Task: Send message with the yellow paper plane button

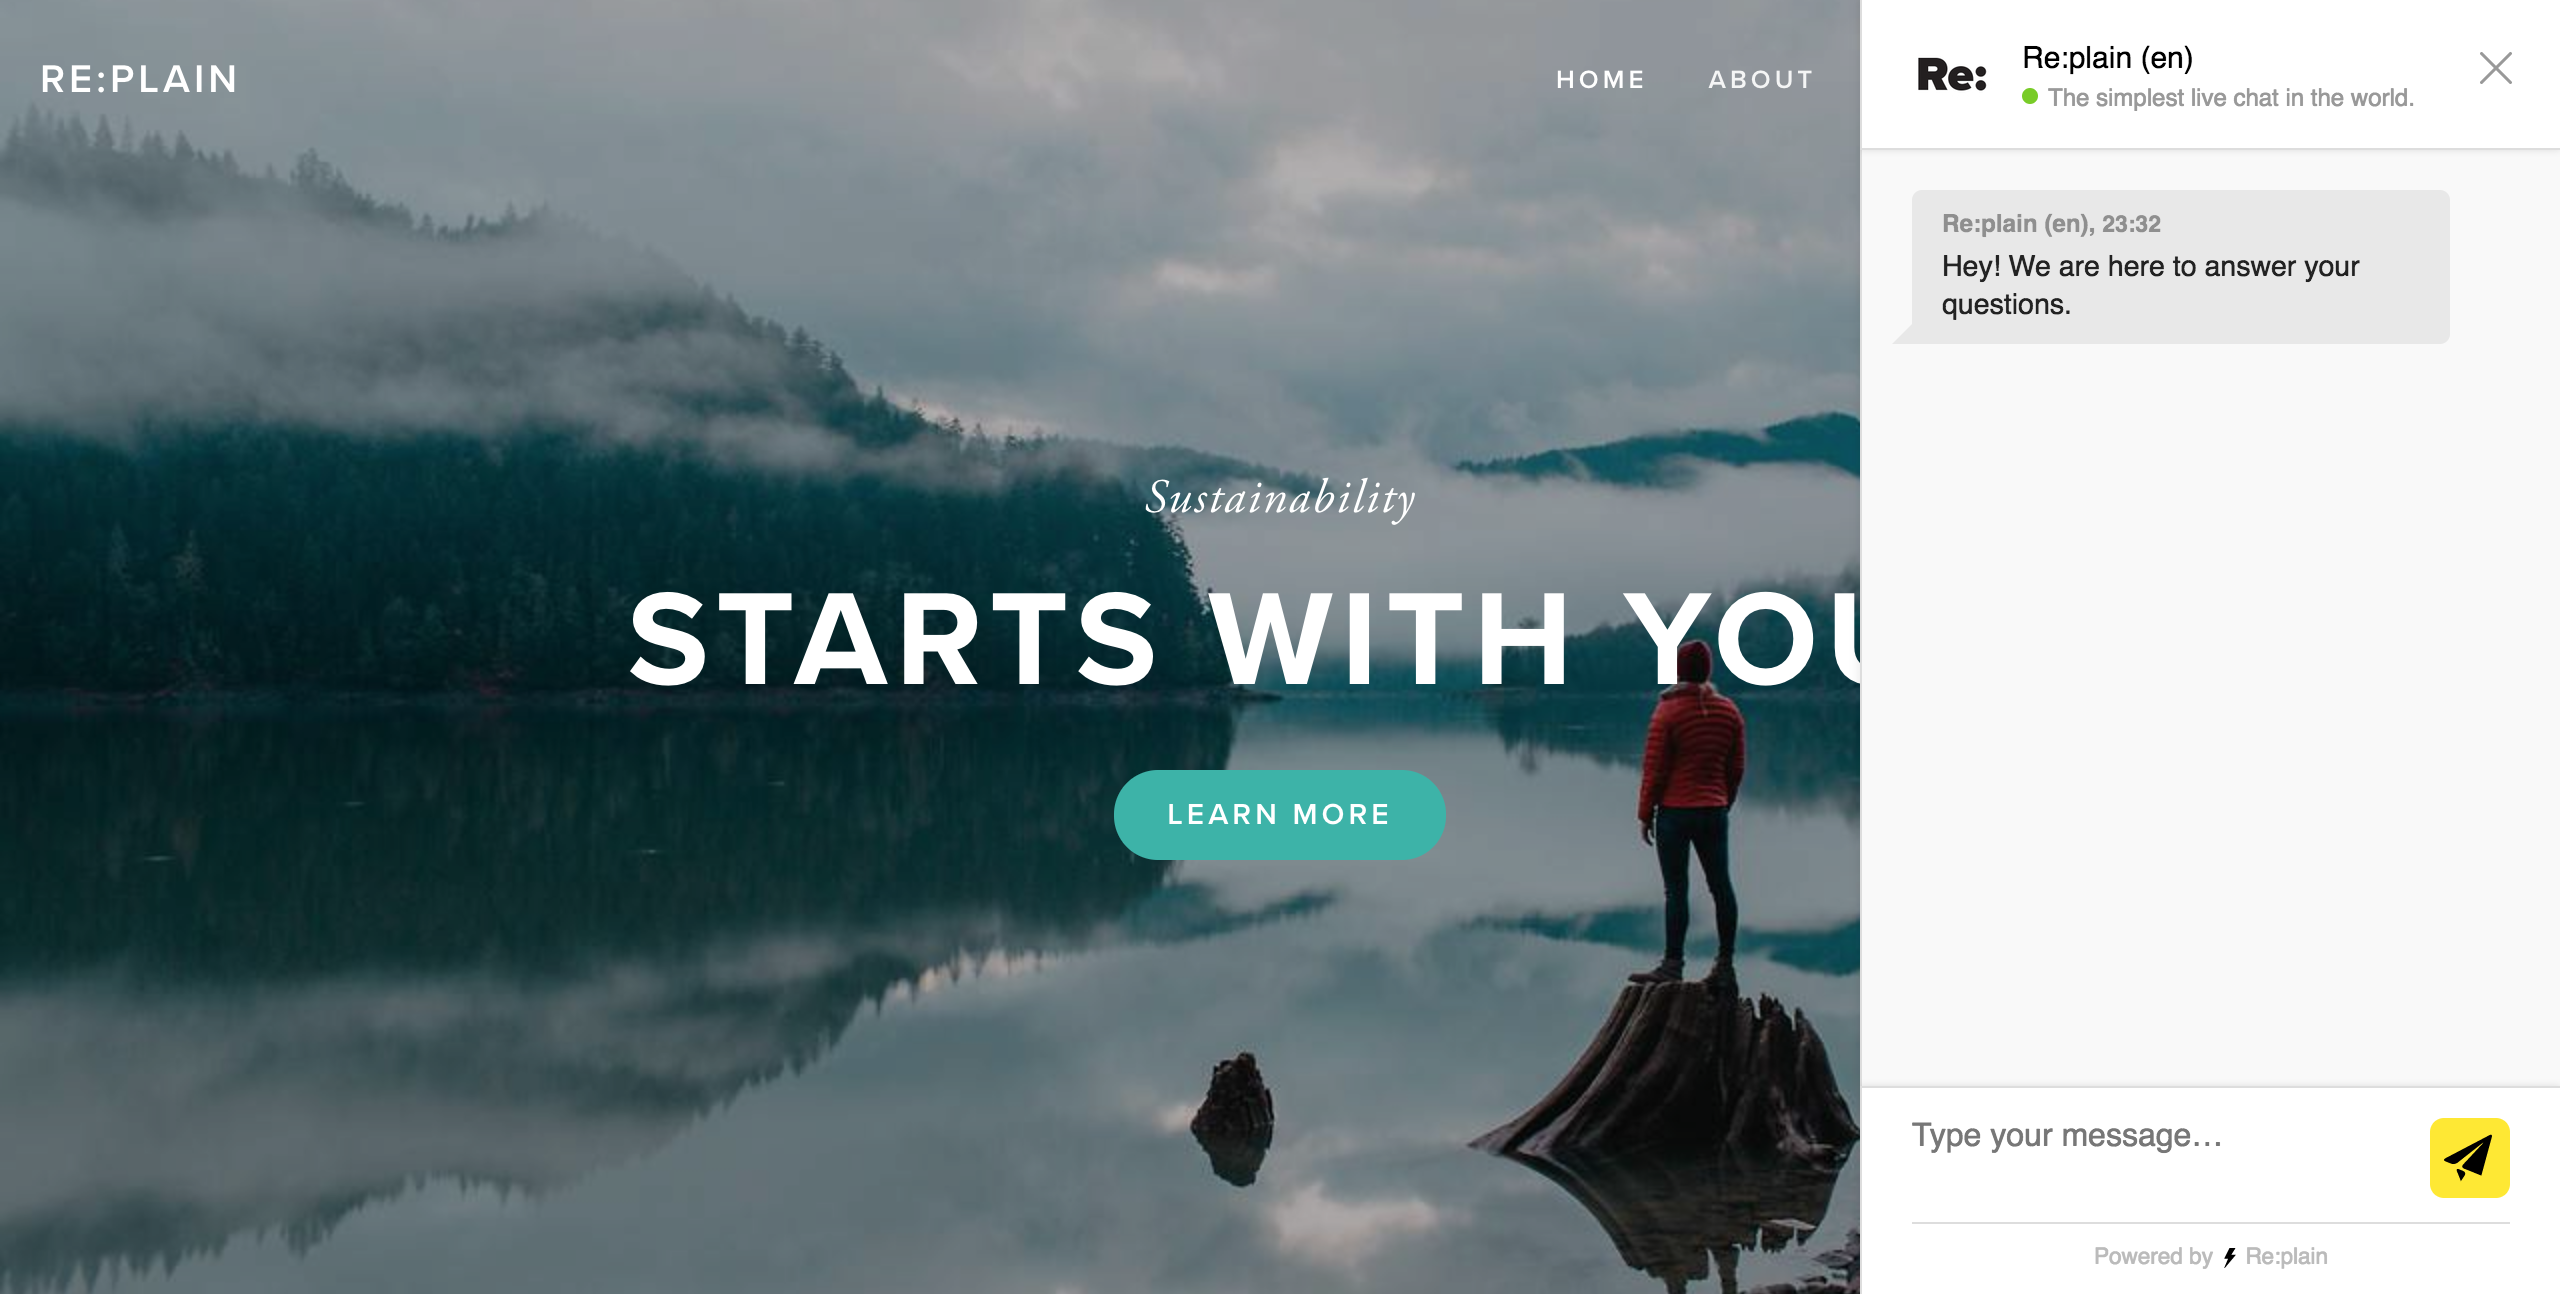Action: pyautogui.click(x=2469, y=1157)
